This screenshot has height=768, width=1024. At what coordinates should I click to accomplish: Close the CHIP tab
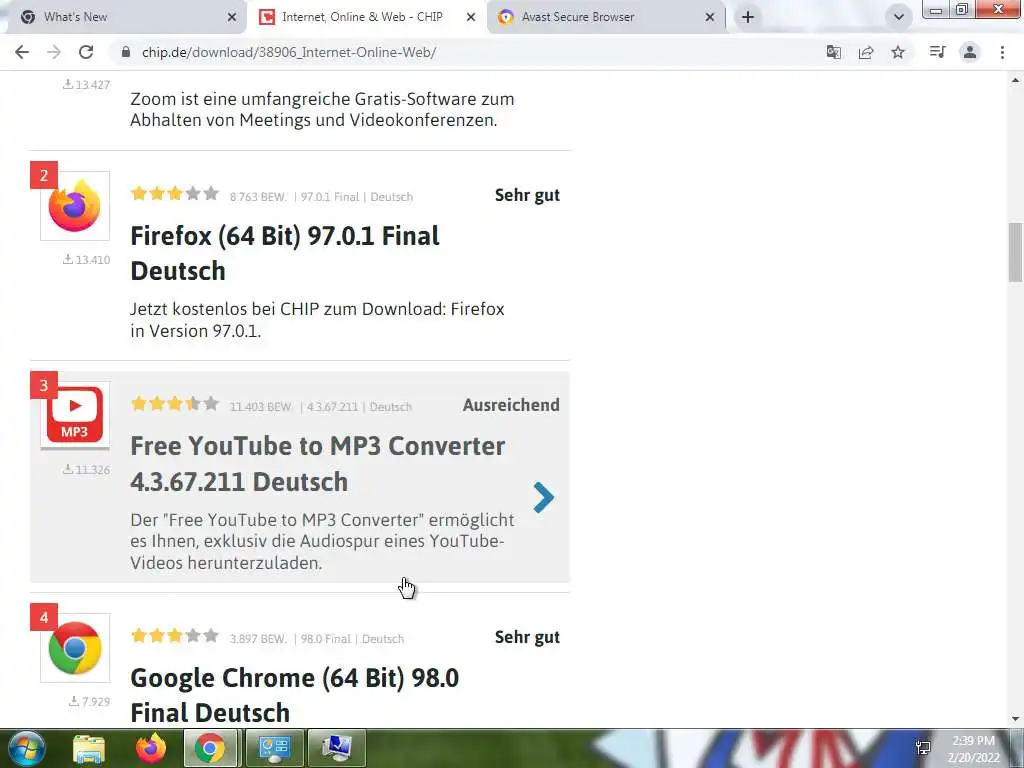tap(471, 18)
